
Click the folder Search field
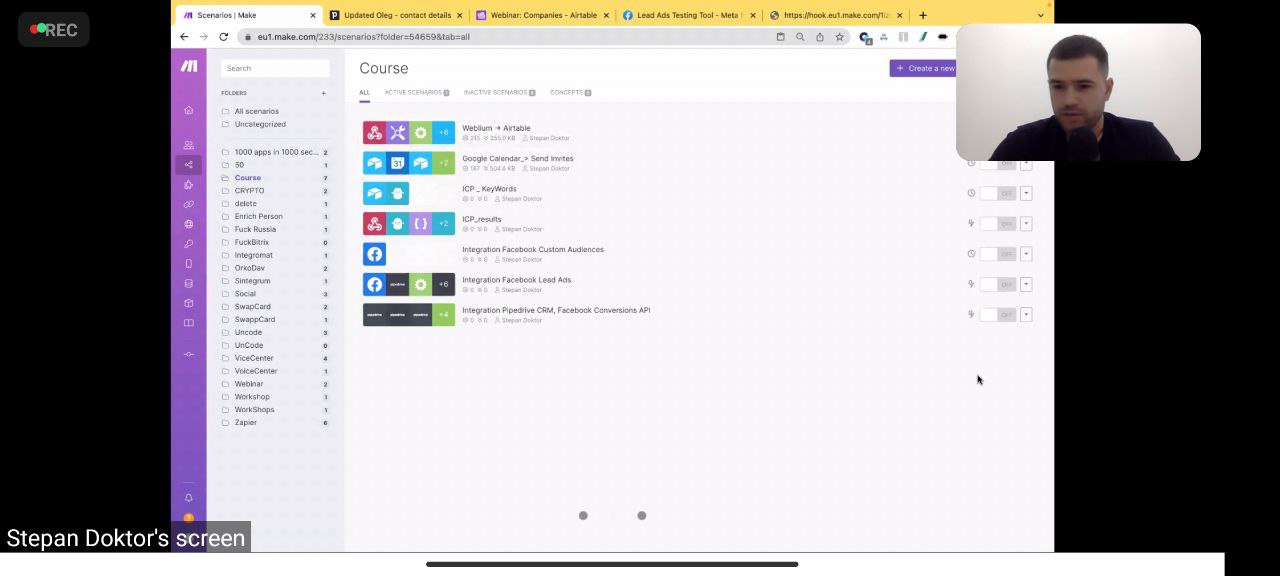(275, 68)
